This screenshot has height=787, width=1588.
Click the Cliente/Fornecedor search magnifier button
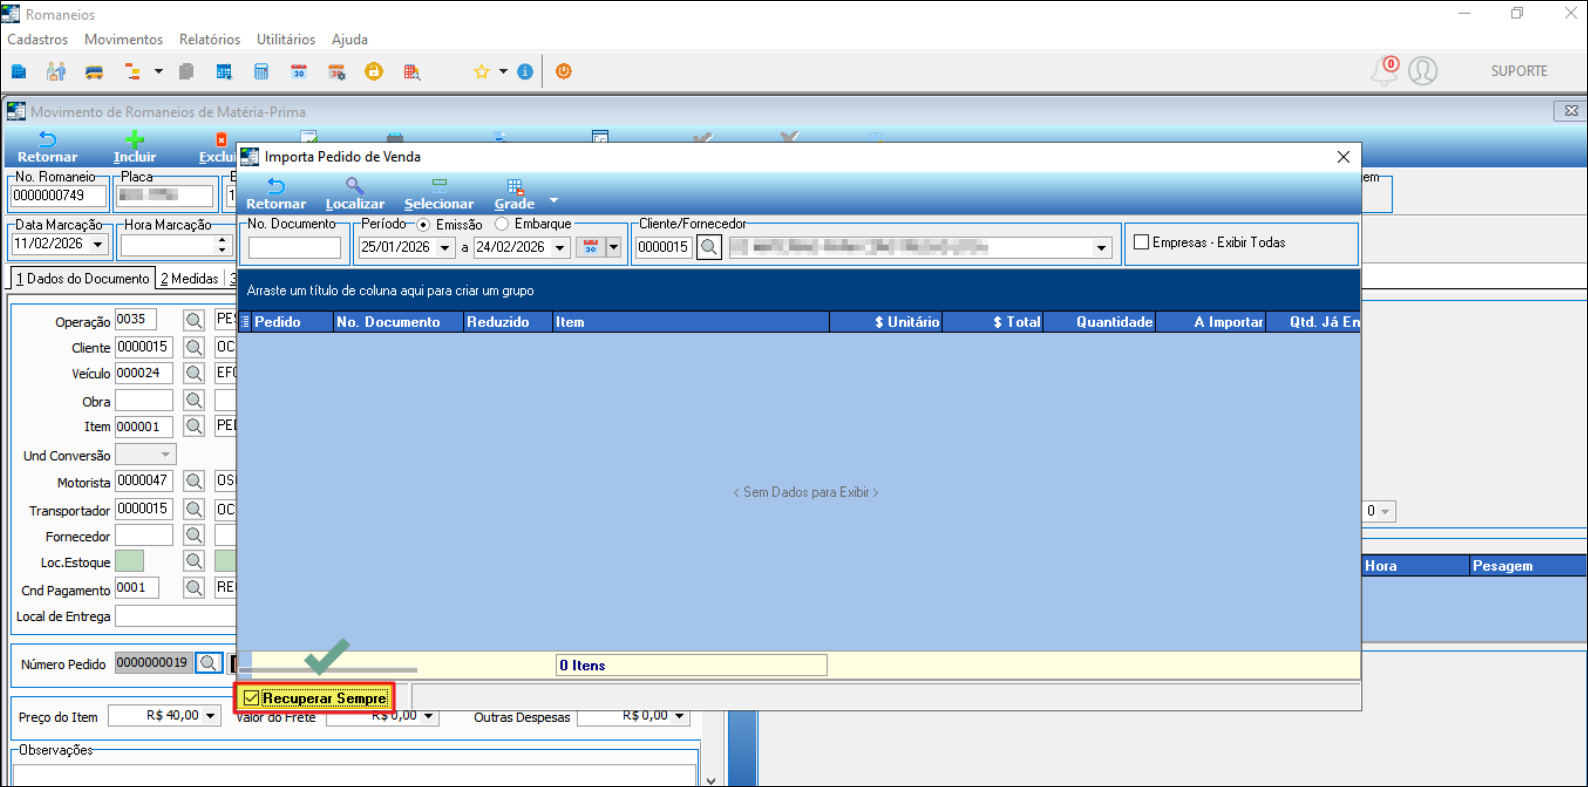[x=709, y=247]
